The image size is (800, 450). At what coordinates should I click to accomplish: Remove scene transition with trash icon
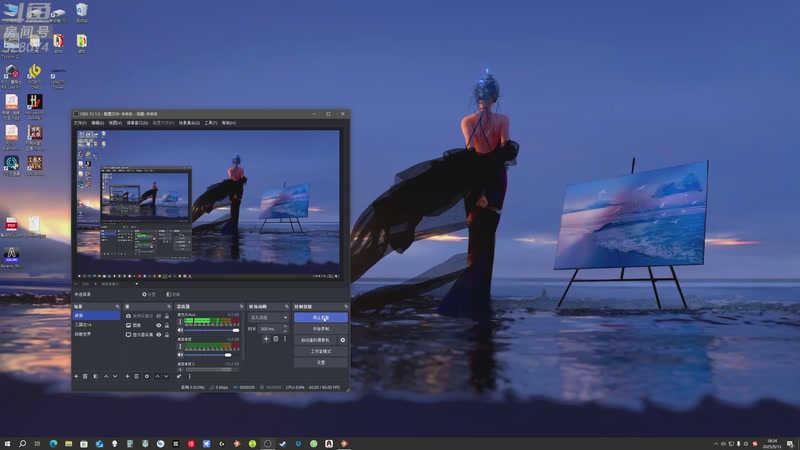(276, 339)
